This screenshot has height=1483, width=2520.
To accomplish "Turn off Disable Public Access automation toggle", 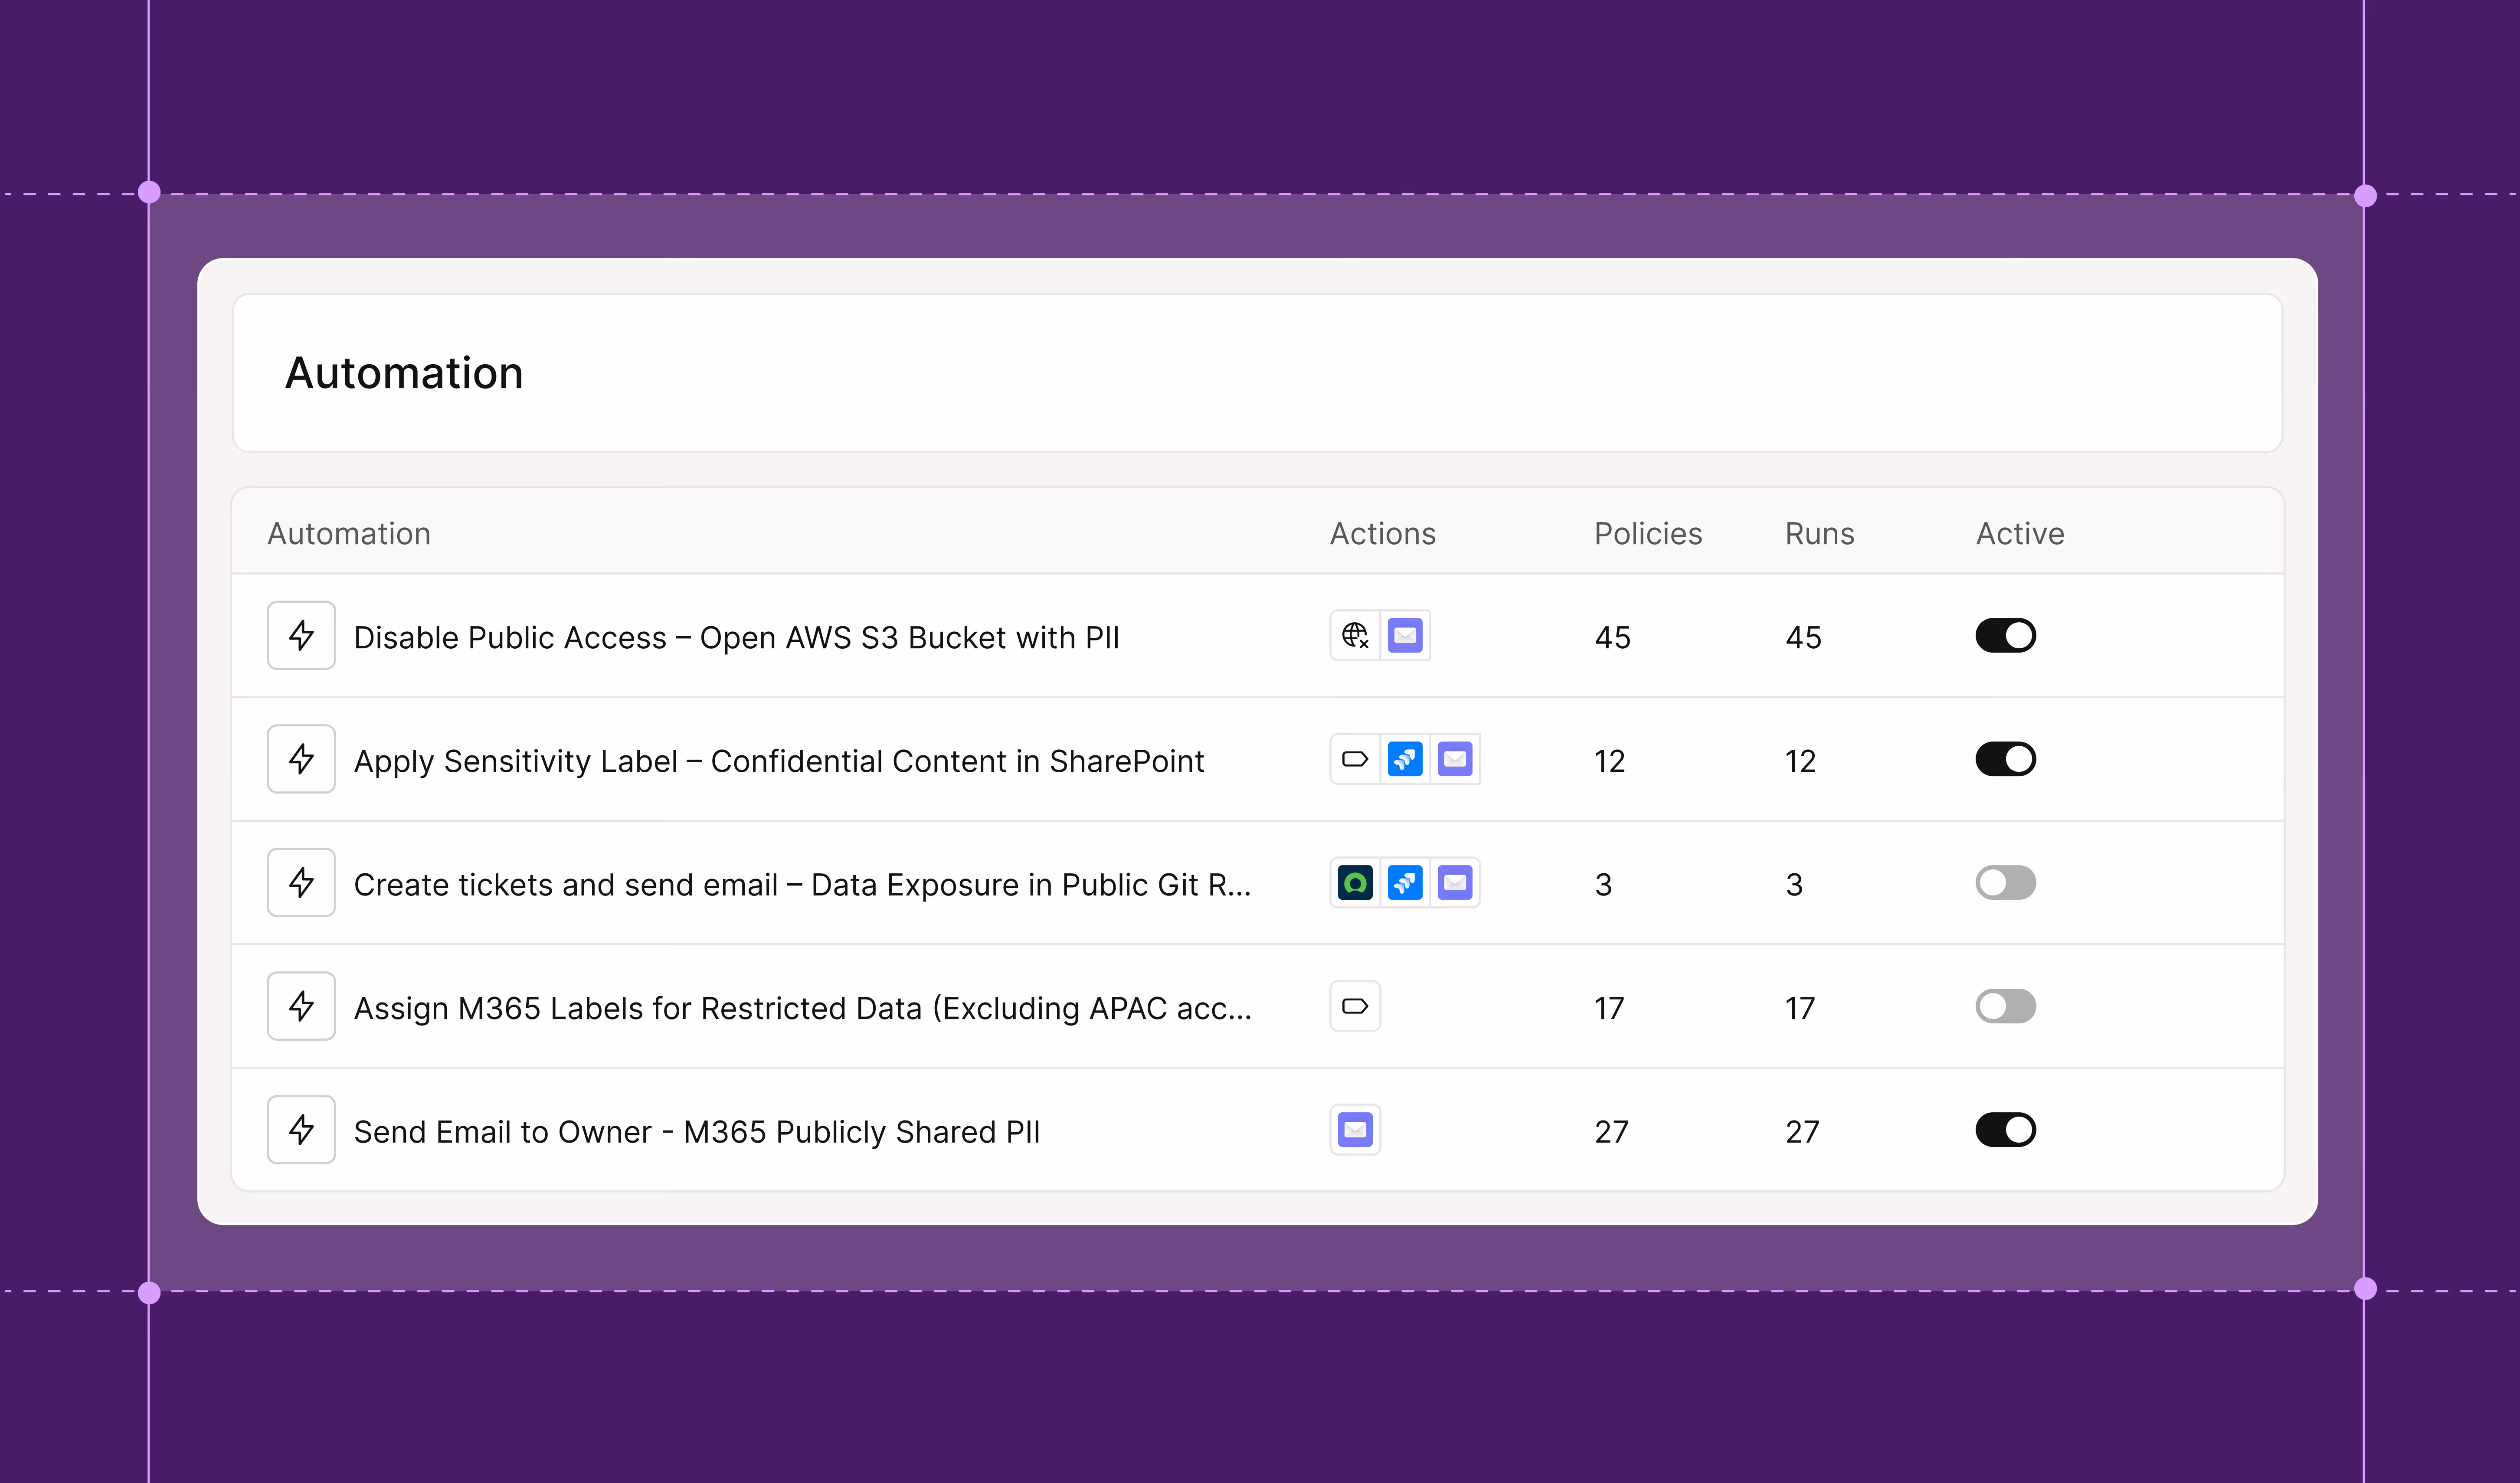I will coord(2005,635).
